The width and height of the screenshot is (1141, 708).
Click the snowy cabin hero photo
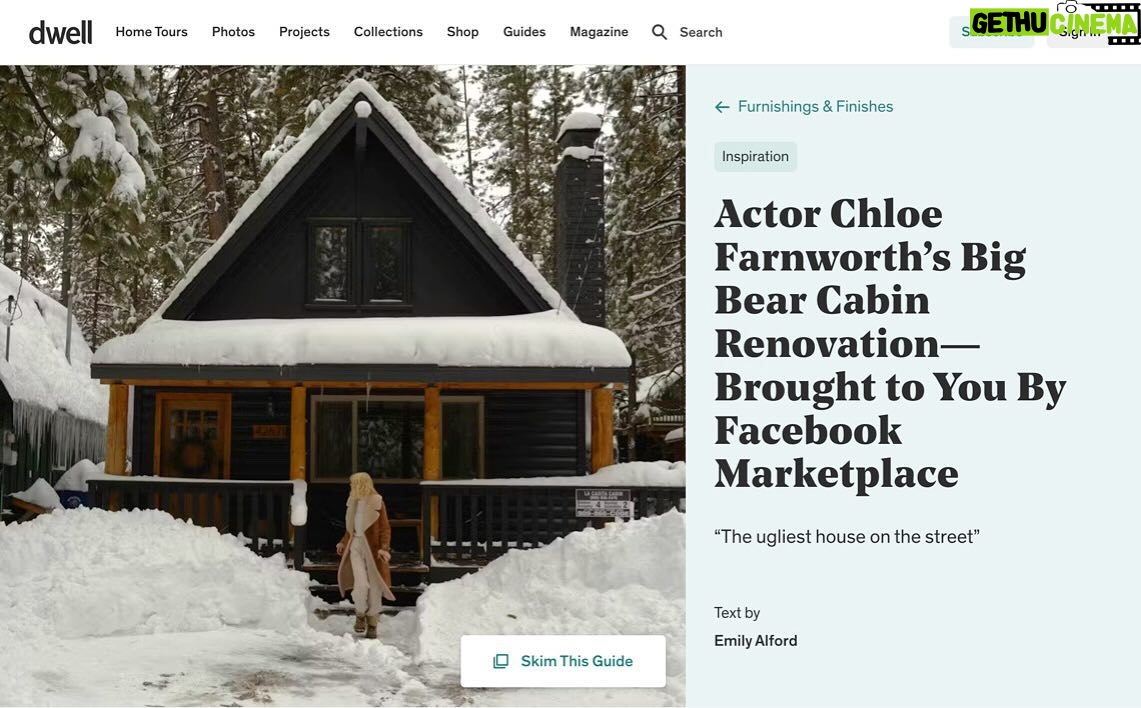pyautogui.click(x=342, y=386)
